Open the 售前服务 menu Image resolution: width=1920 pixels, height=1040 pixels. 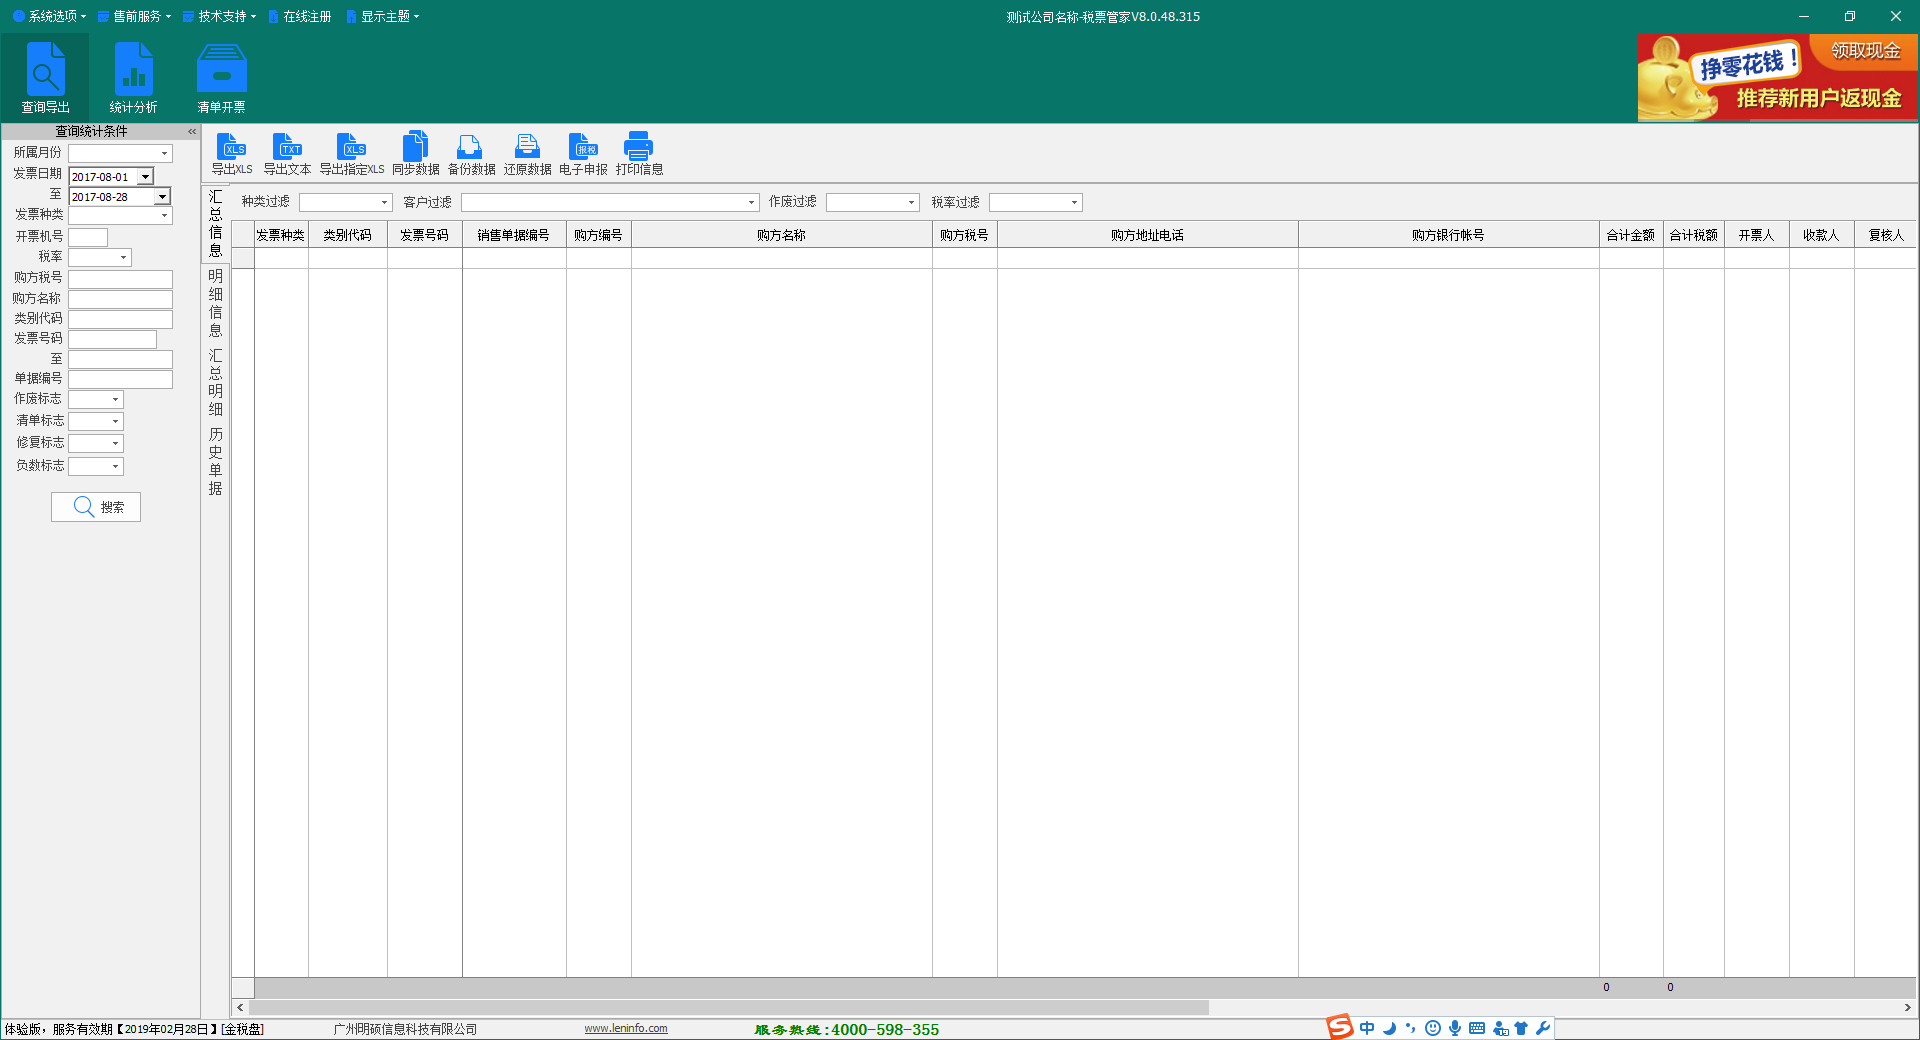pos(135,16)
